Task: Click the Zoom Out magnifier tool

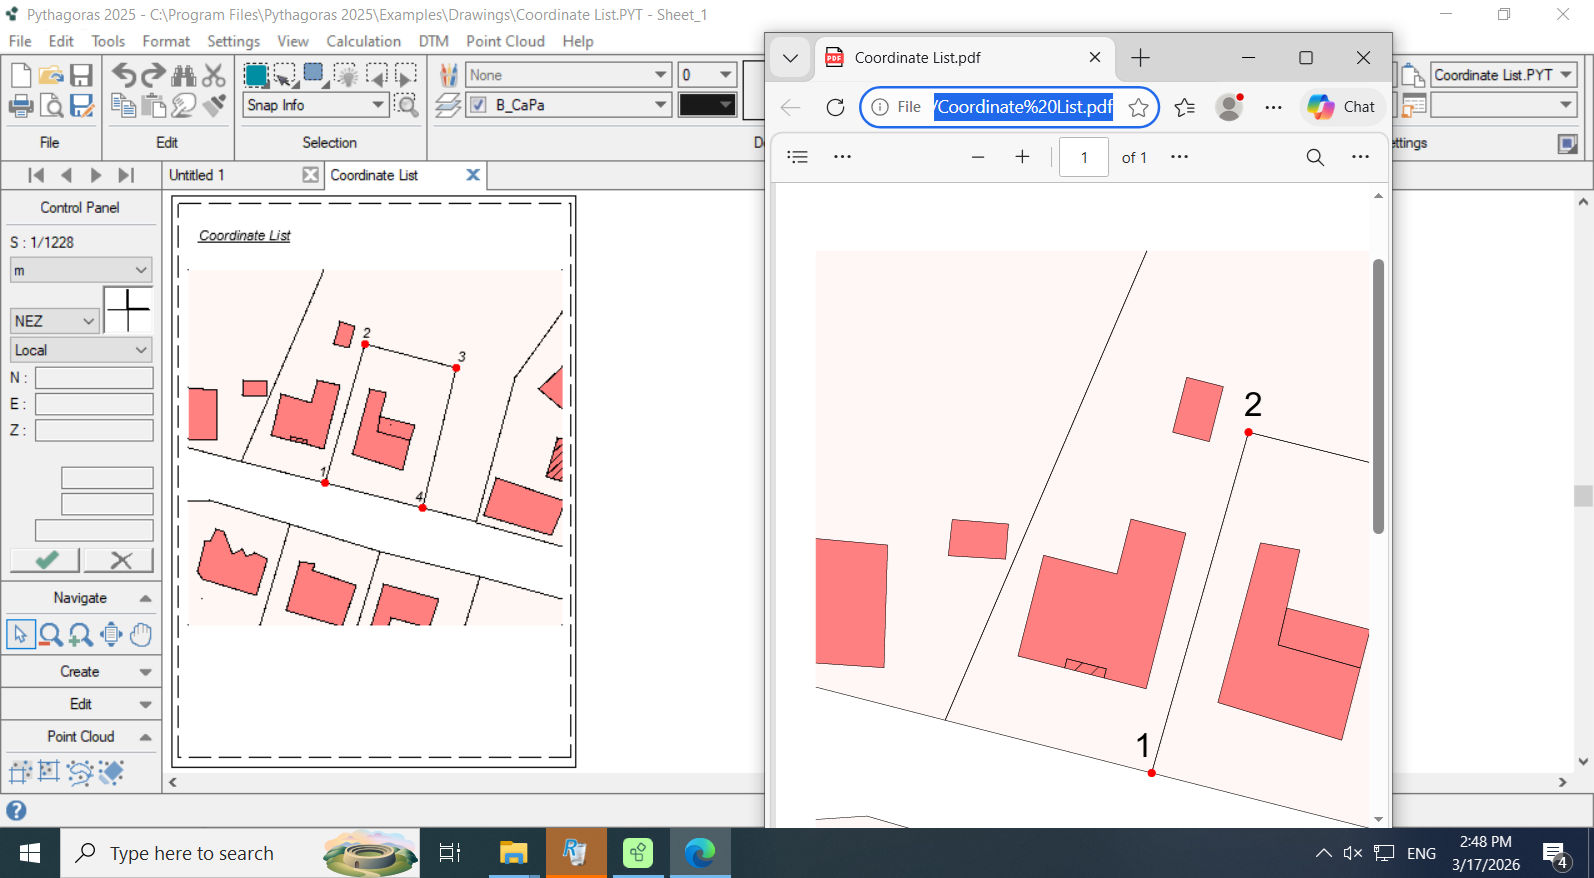Action: point(51,634)
